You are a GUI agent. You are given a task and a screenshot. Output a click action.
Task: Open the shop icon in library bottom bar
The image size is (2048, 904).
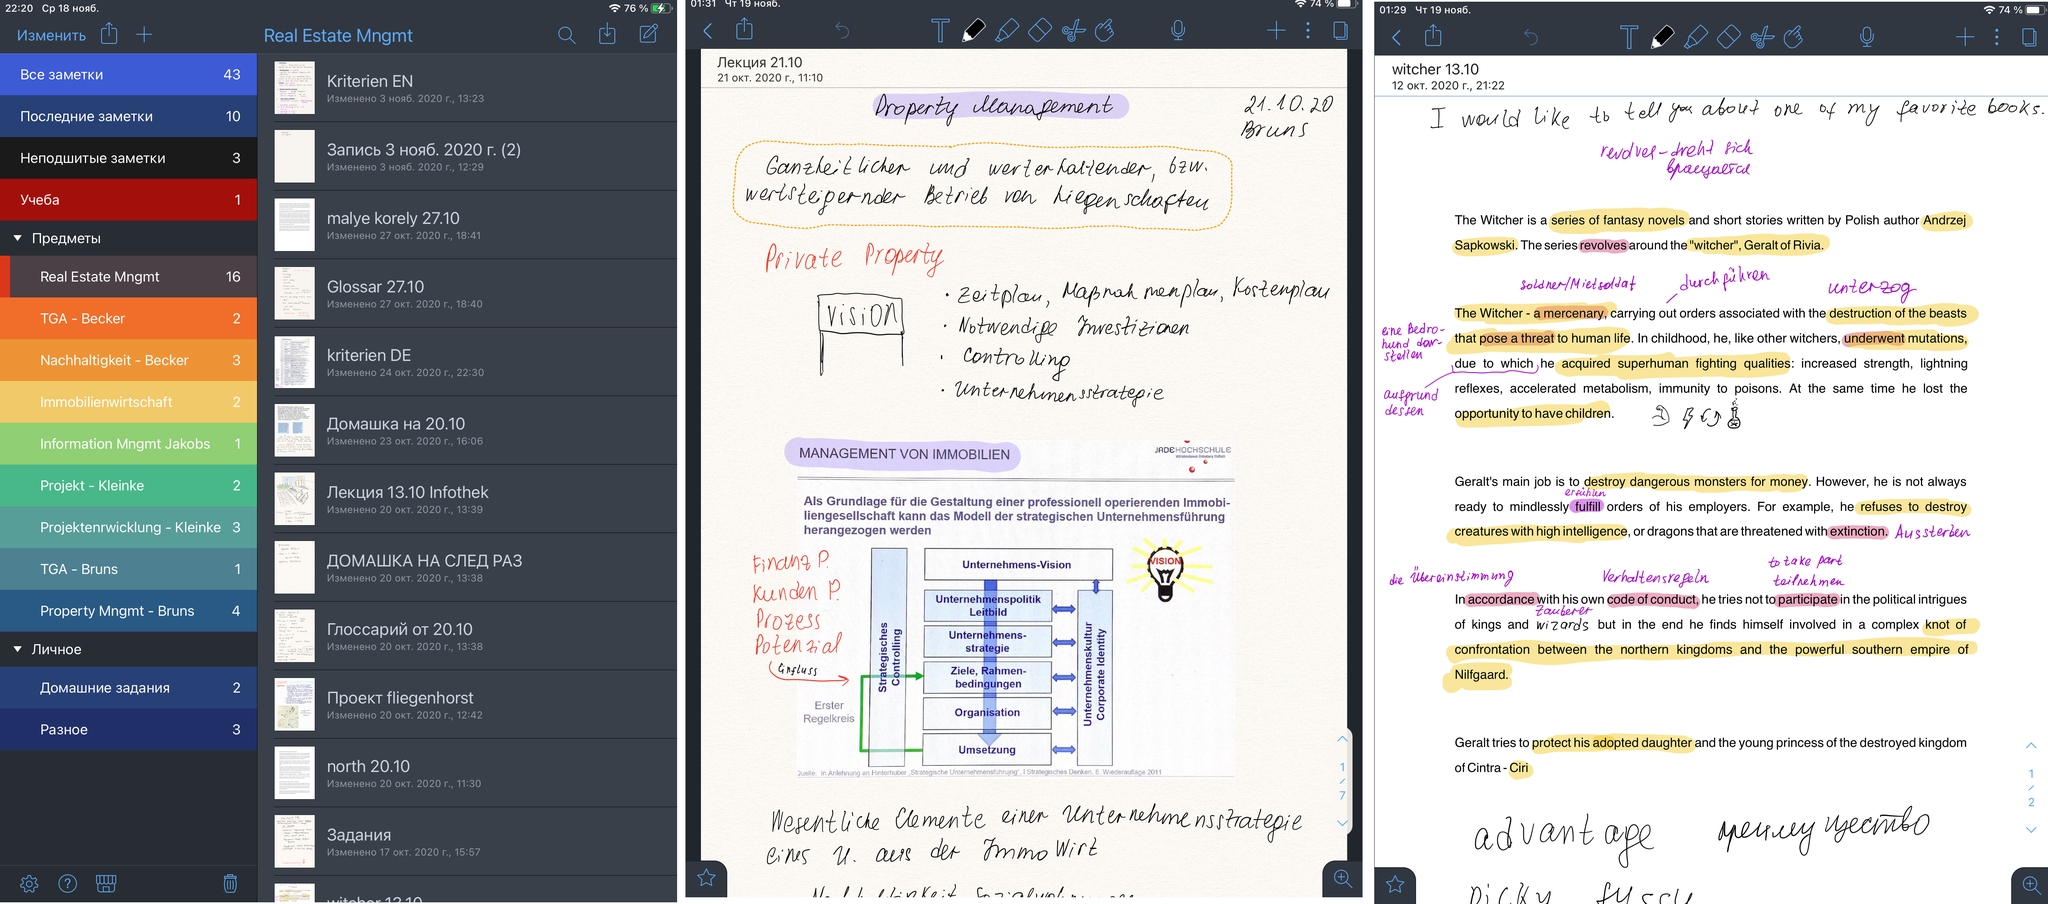click(x=106, y=883)
